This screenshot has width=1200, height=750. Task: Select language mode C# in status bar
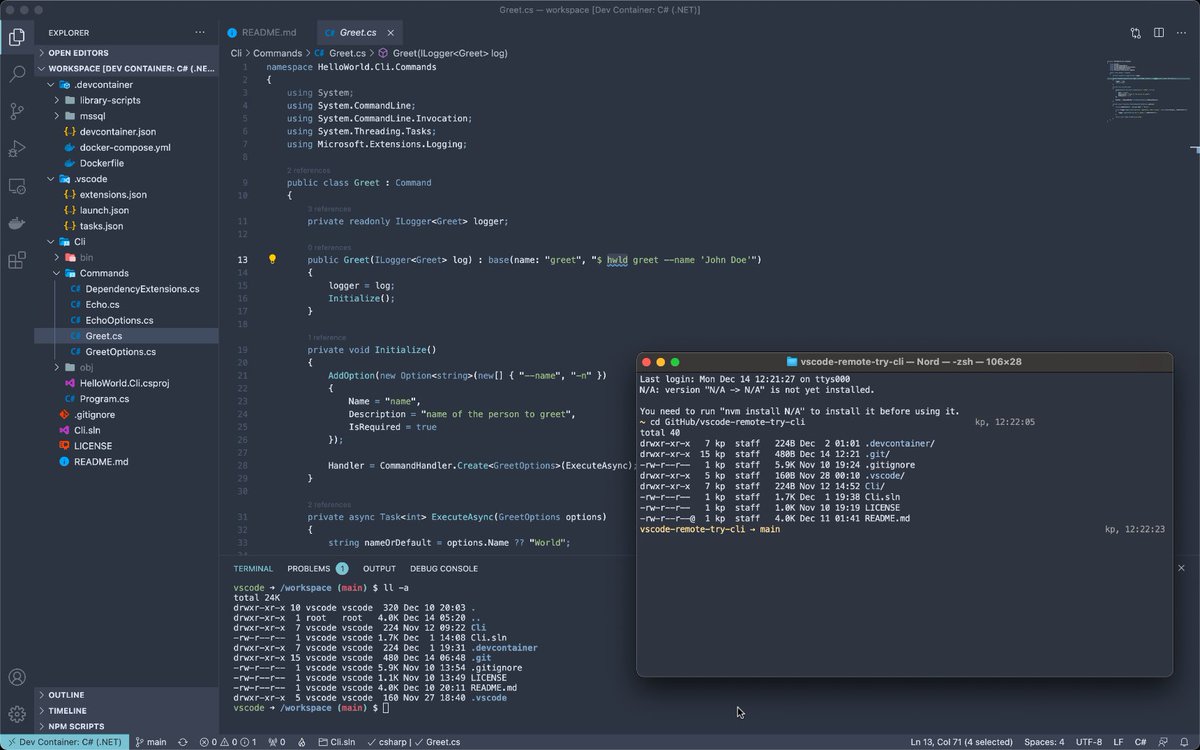(1141, 742)
